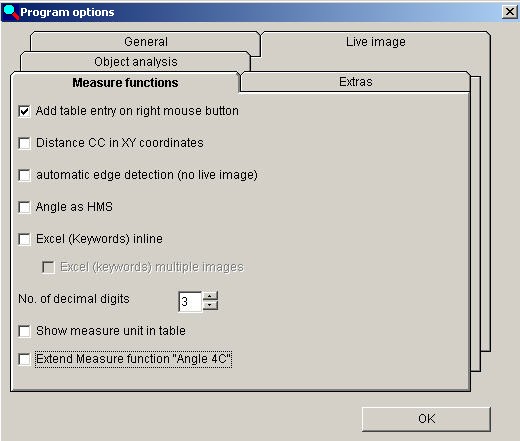Close the Program options dialog
This screenshot has width=520, height=441.
pos(510,12)
